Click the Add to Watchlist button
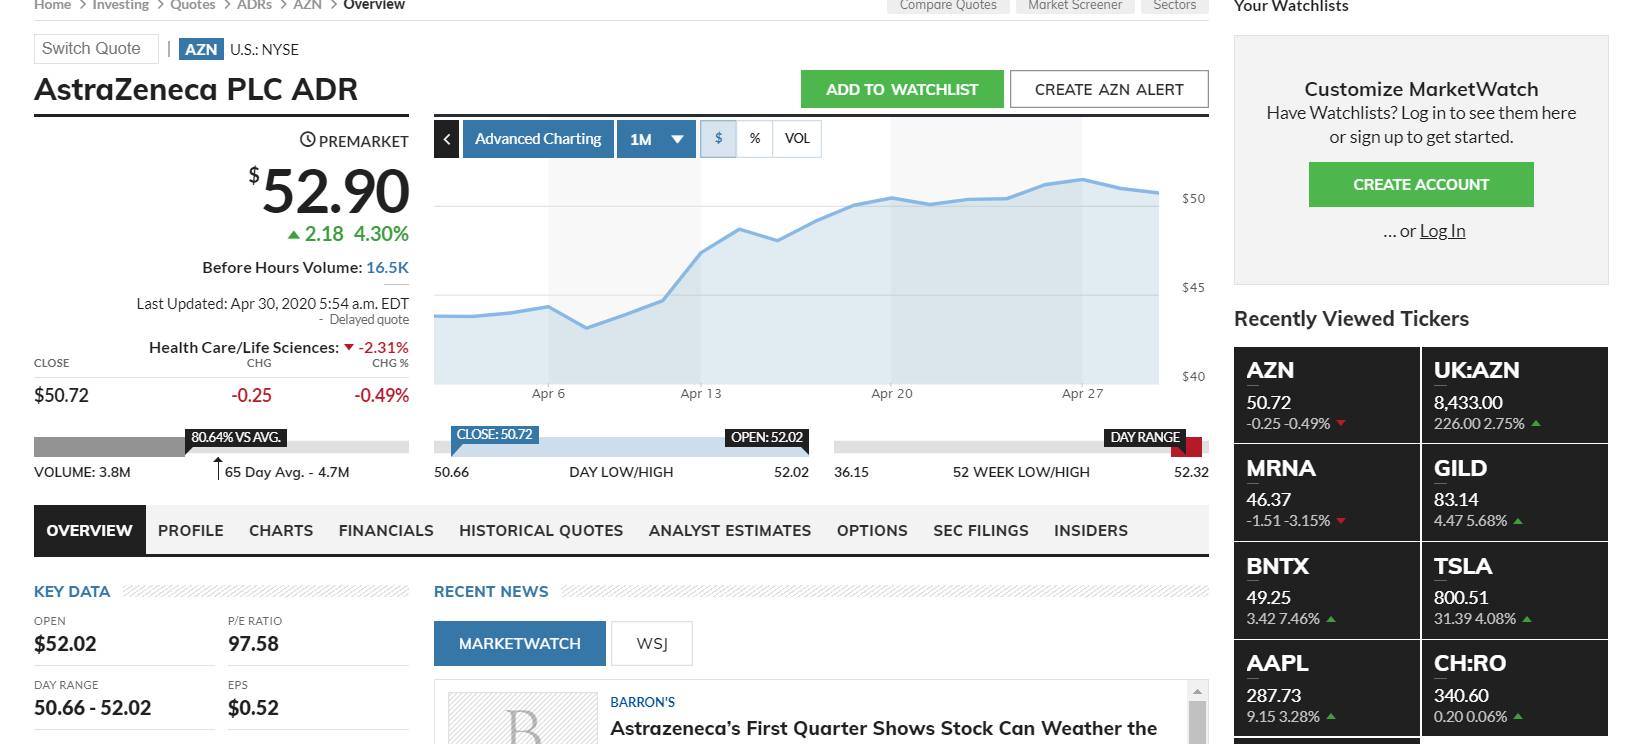The height and width of the screenshot is (744, 1629). 902,89
